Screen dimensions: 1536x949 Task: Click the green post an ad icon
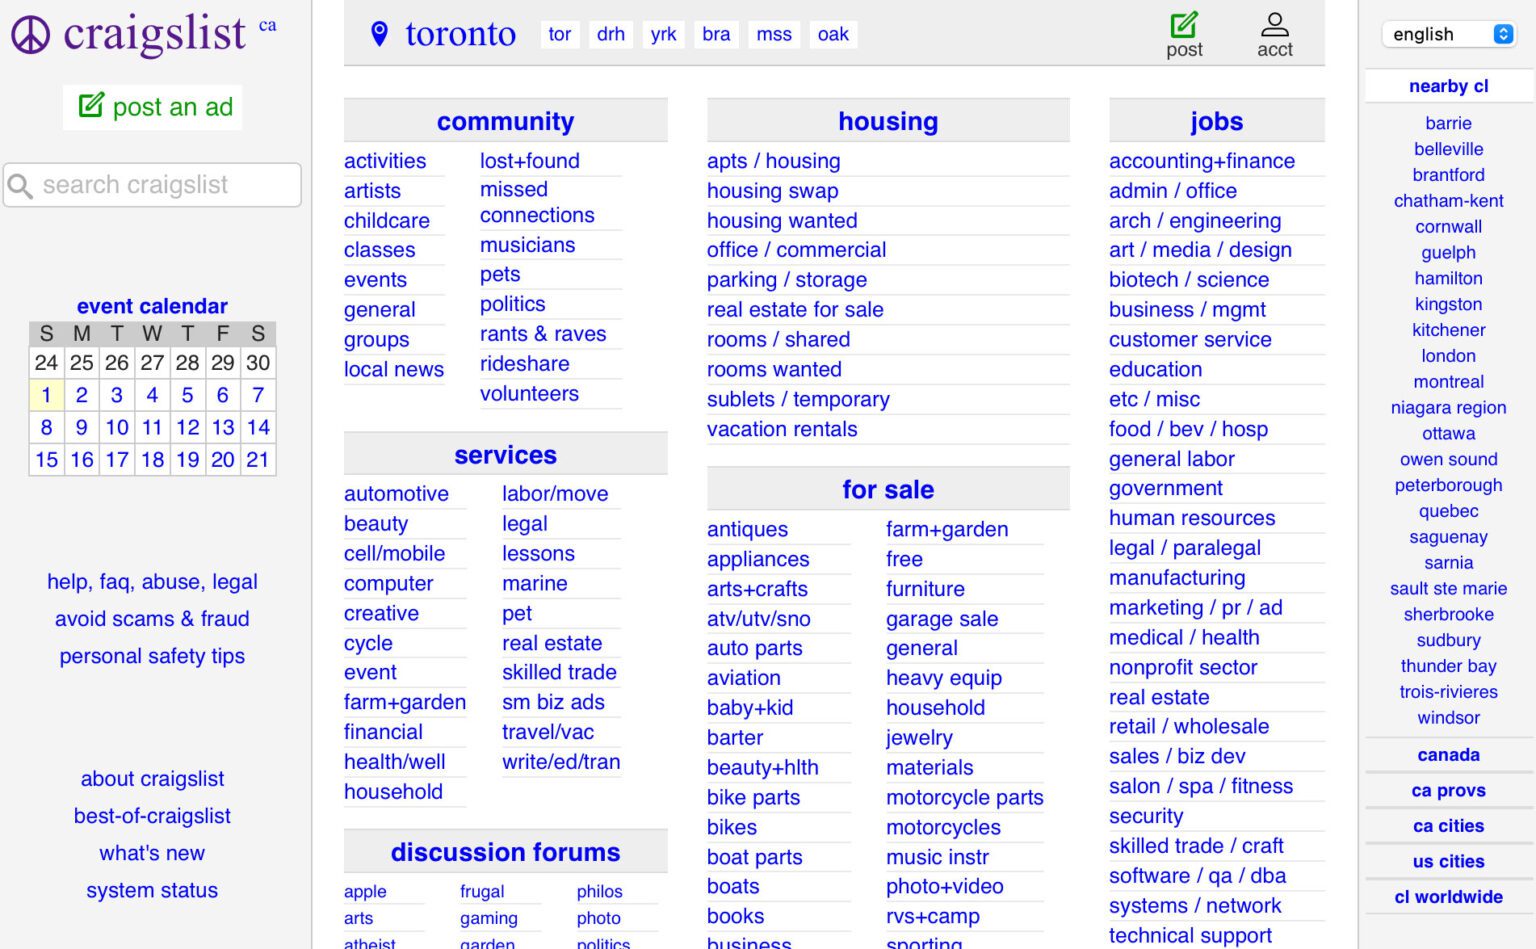91,105
